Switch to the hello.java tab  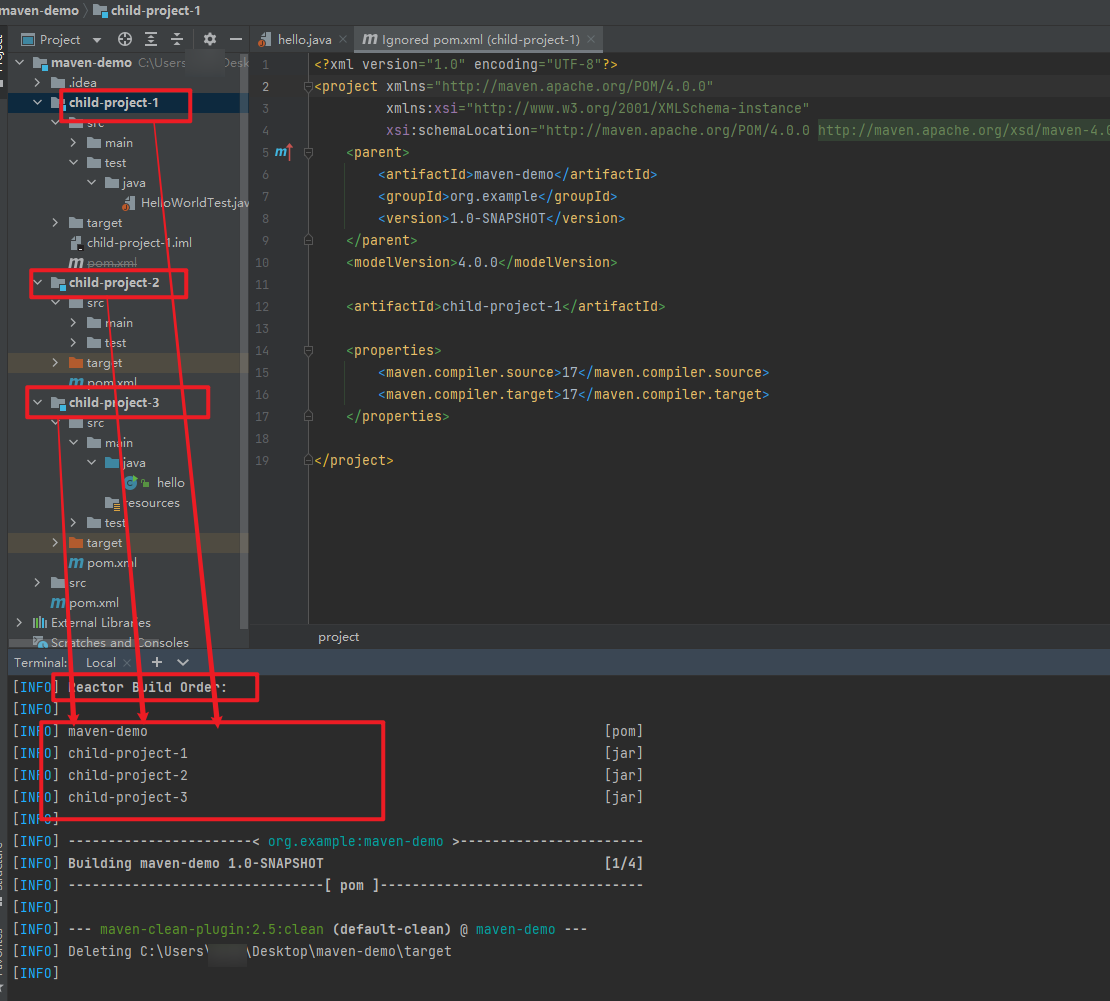[303, 40]
